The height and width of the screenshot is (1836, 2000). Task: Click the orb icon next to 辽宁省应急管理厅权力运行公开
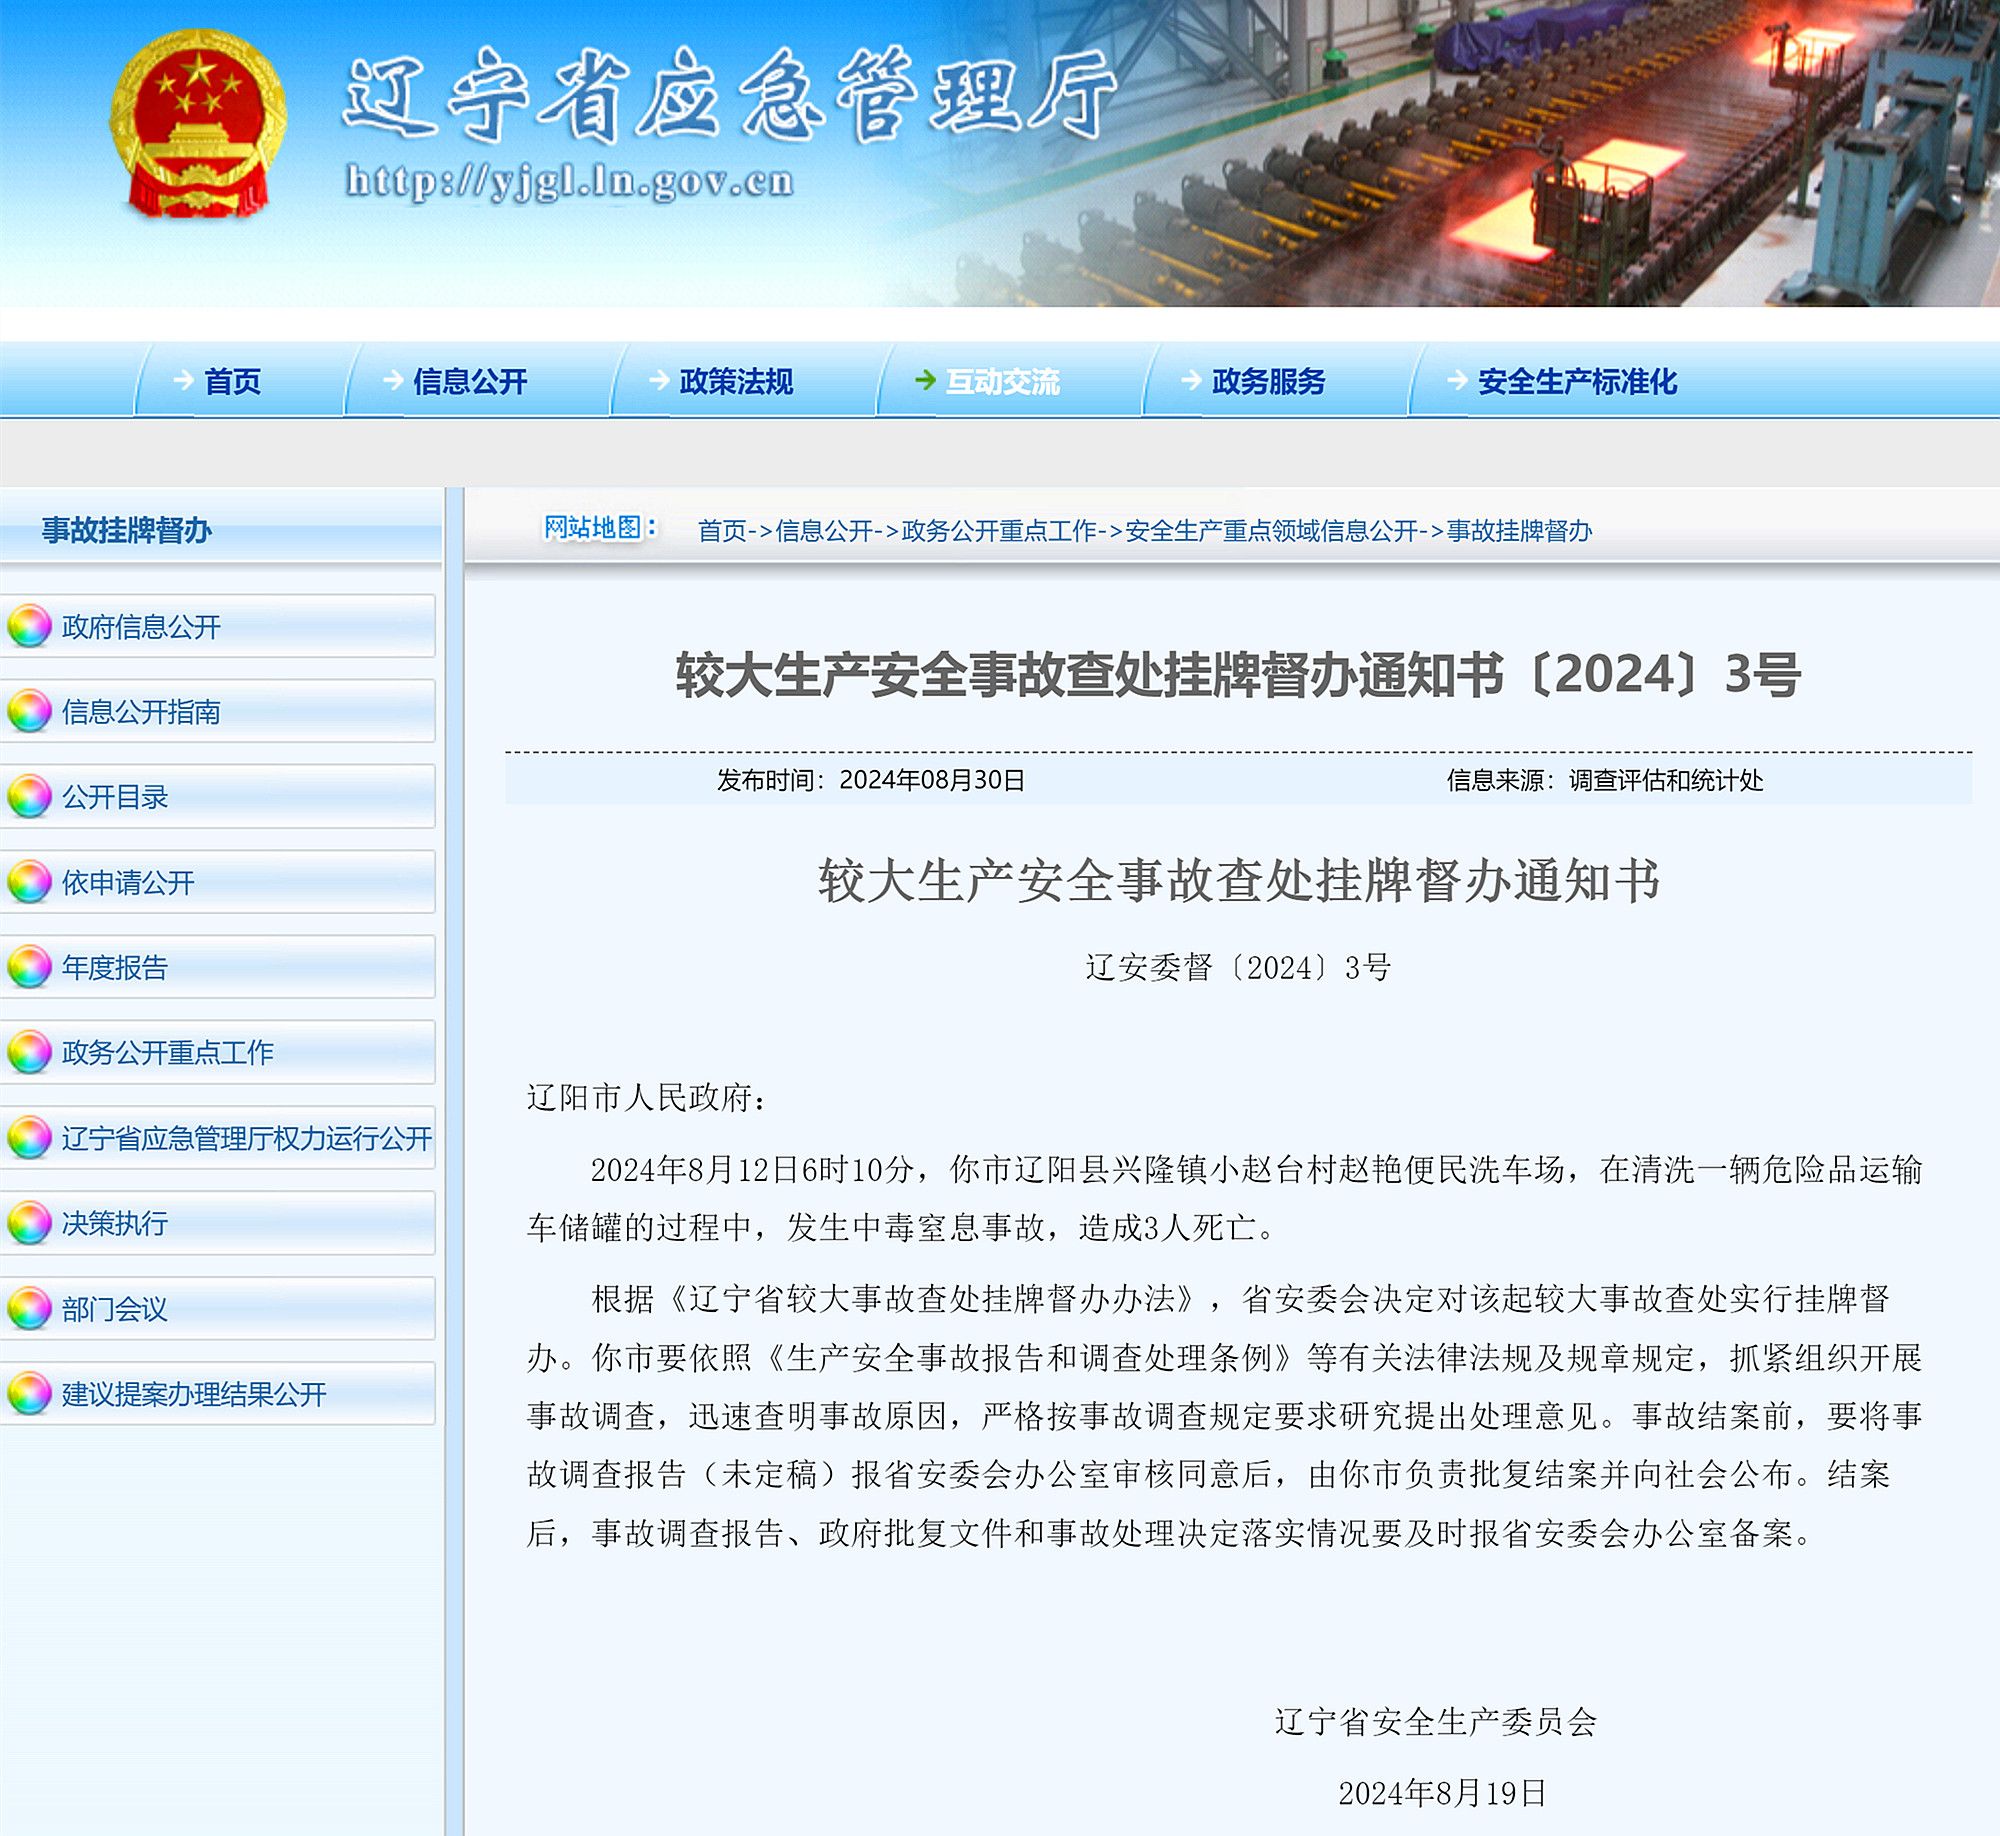[29, 1138]
